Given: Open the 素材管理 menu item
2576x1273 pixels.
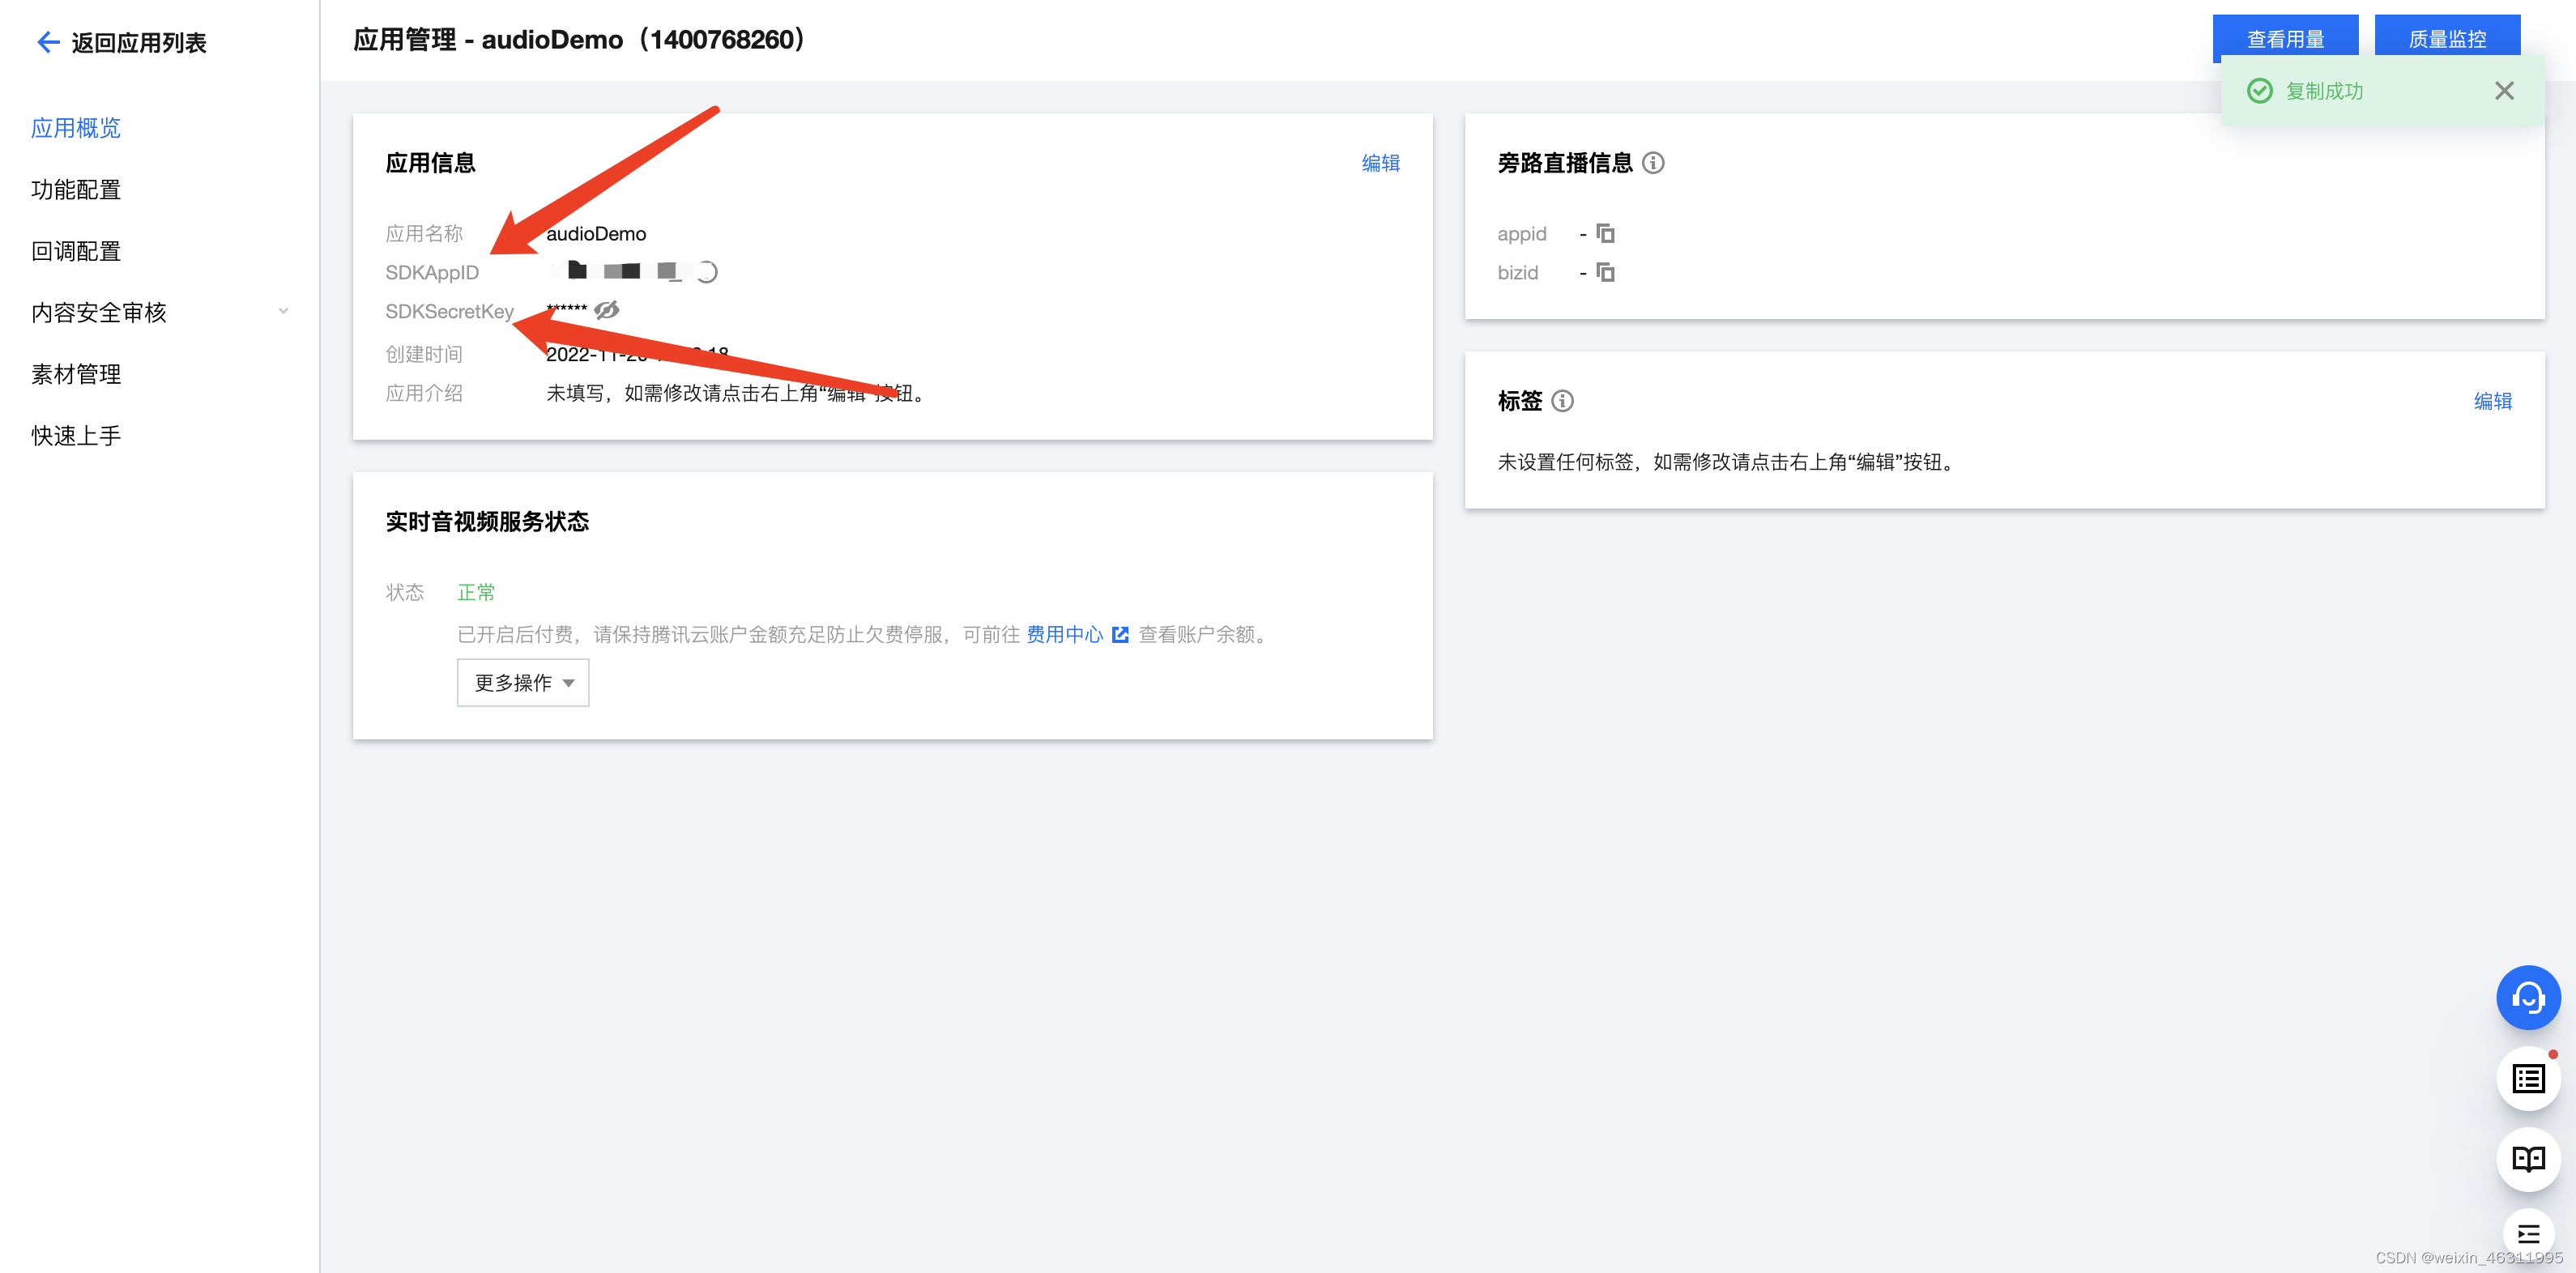Looking at the screenshot, I should tap(76, 374).
